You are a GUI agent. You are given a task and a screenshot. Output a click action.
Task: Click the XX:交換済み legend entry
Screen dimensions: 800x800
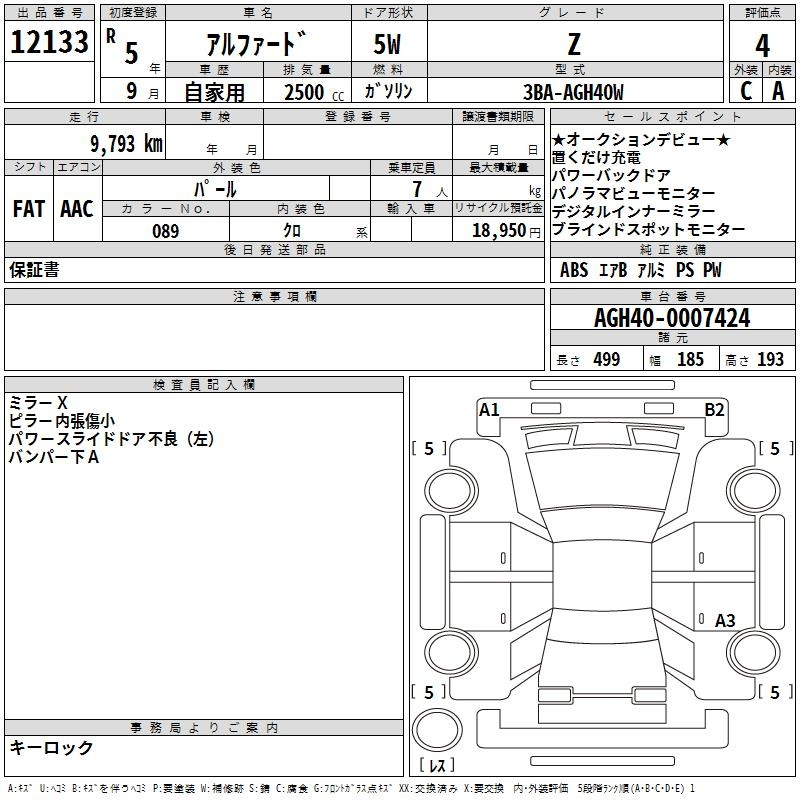[x=431, y=789]
